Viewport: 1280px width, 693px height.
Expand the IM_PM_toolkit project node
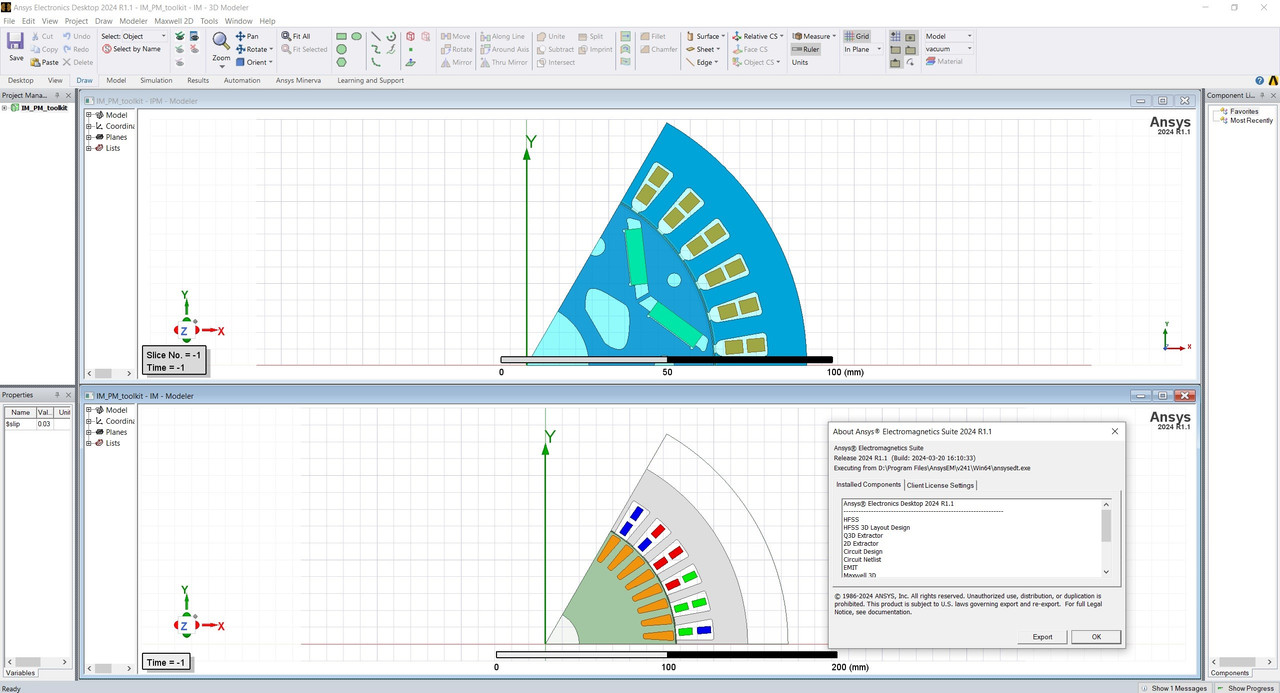coord(4,108)
